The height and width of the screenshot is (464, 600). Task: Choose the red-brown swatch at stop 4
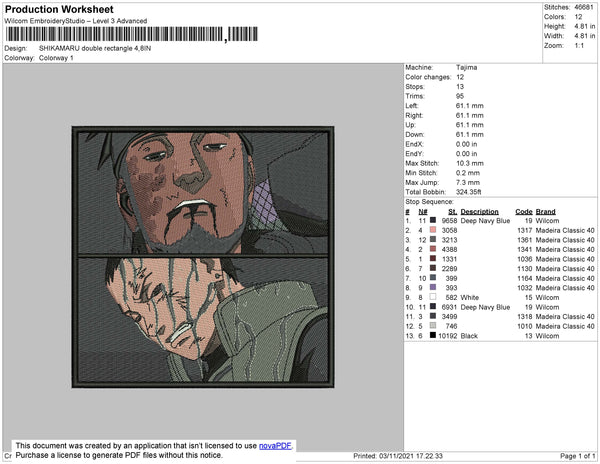(x=432, y=249)
